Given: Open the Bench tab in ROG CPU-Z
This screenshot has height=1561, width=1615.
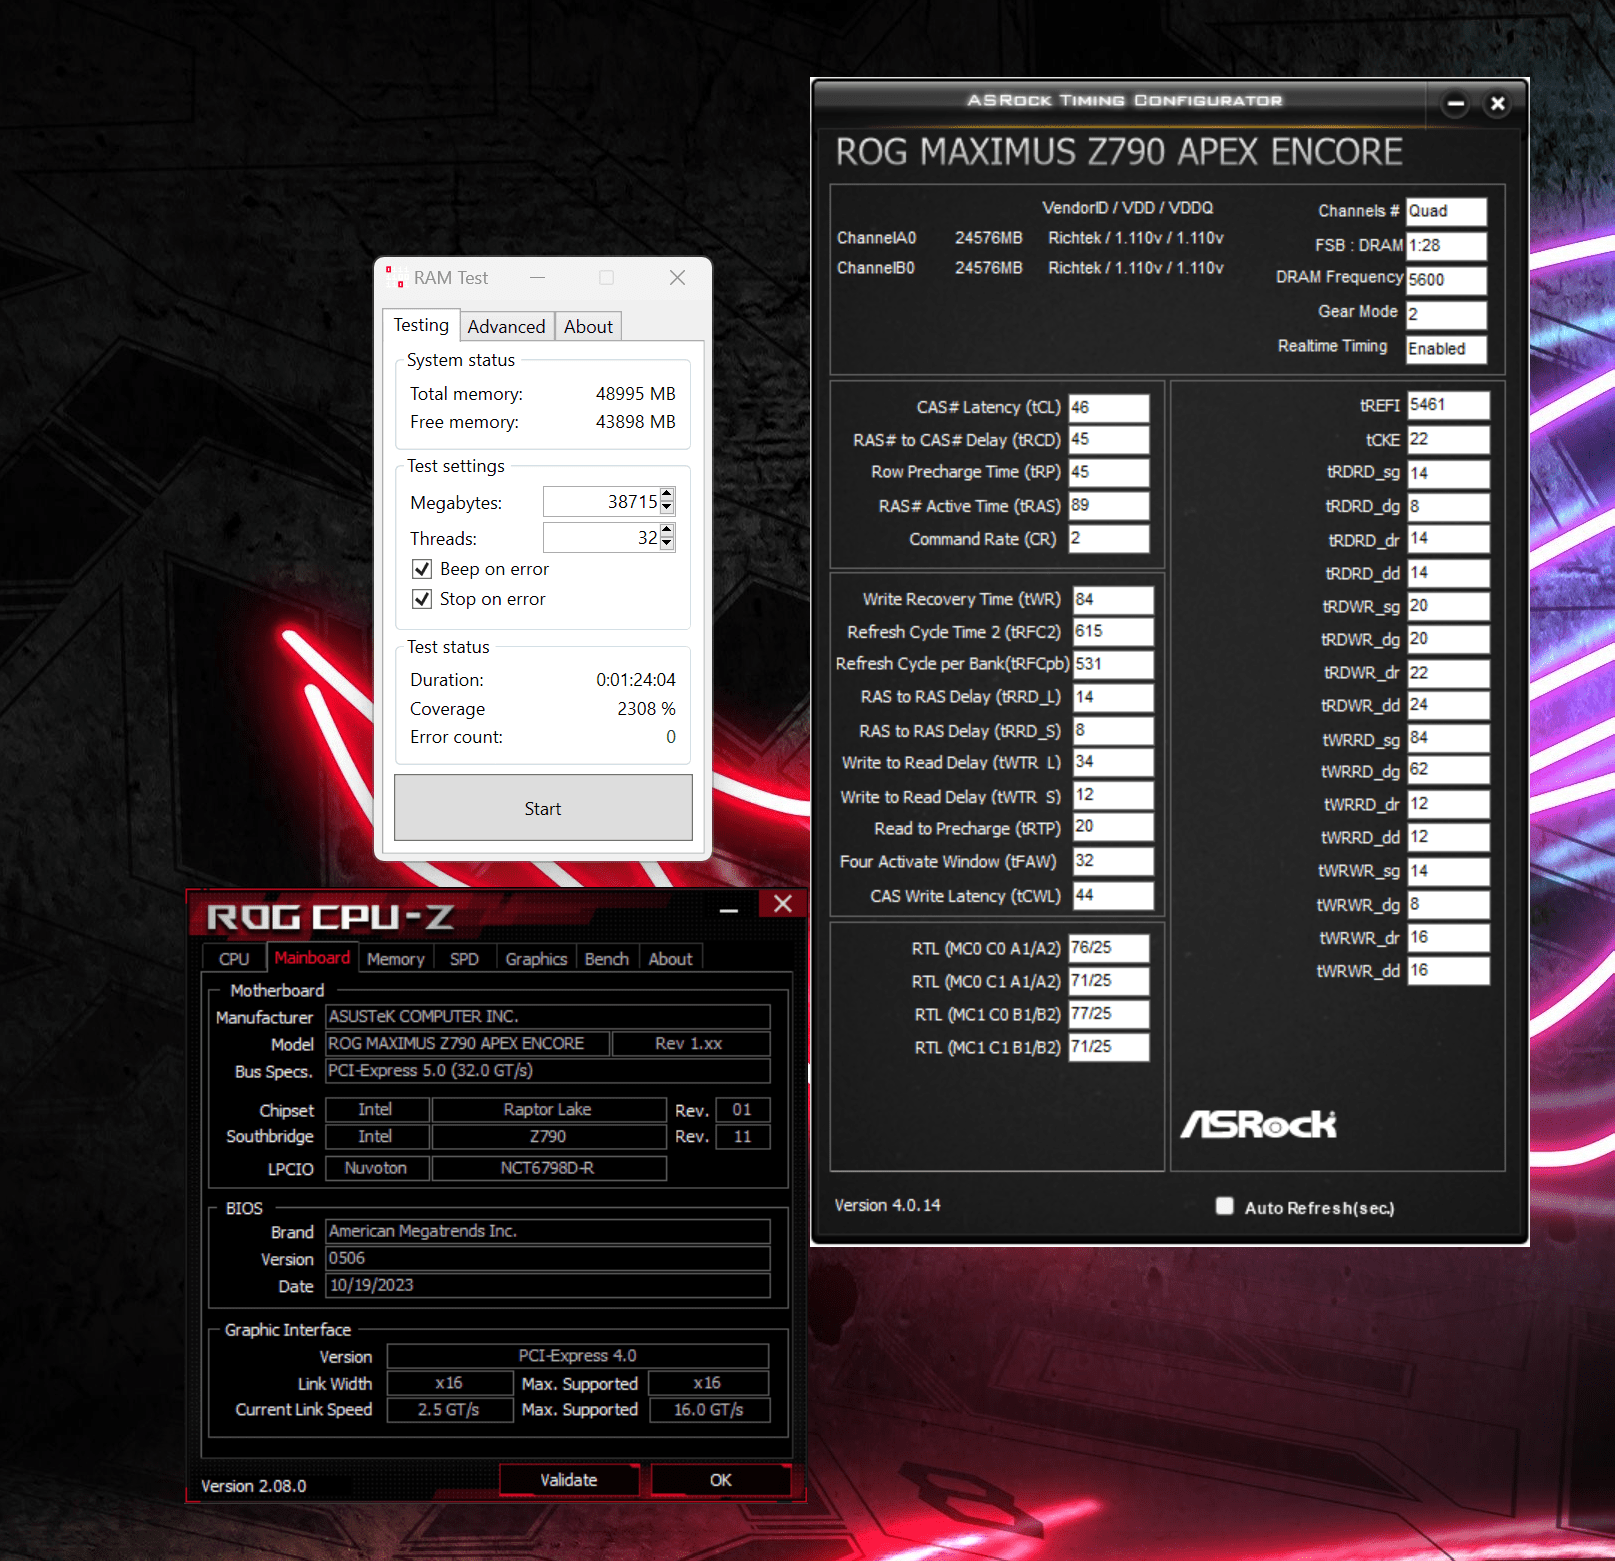Looking at the screenshot, I should click(x=606, y=958).
